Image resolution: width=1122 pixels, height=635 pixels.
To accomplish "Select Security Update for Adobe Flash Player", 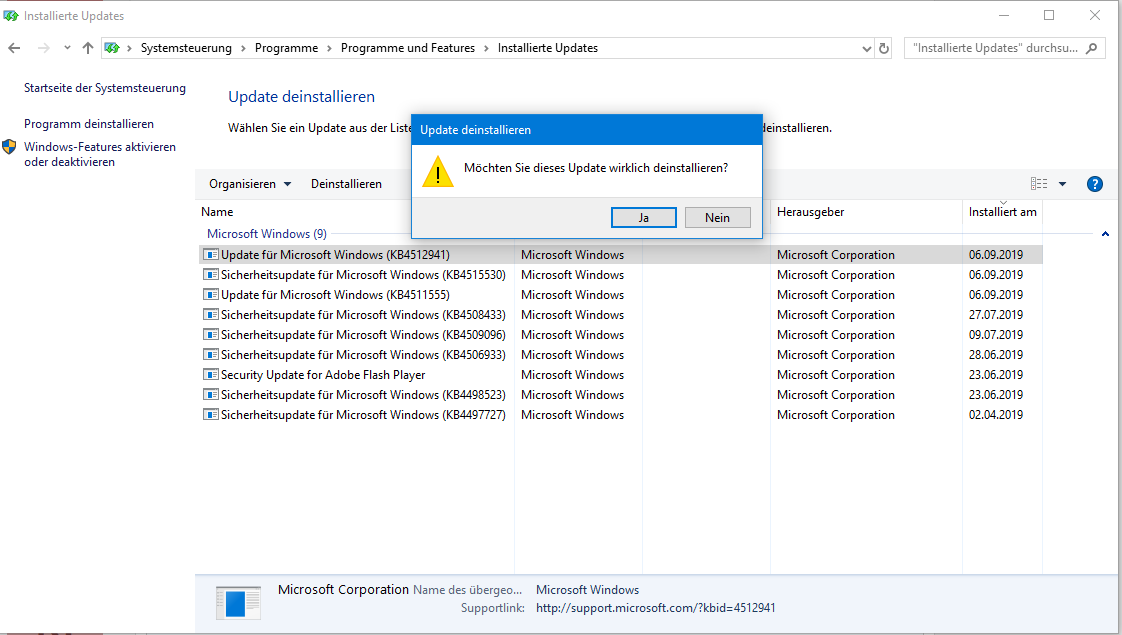I will pos(620,375).
